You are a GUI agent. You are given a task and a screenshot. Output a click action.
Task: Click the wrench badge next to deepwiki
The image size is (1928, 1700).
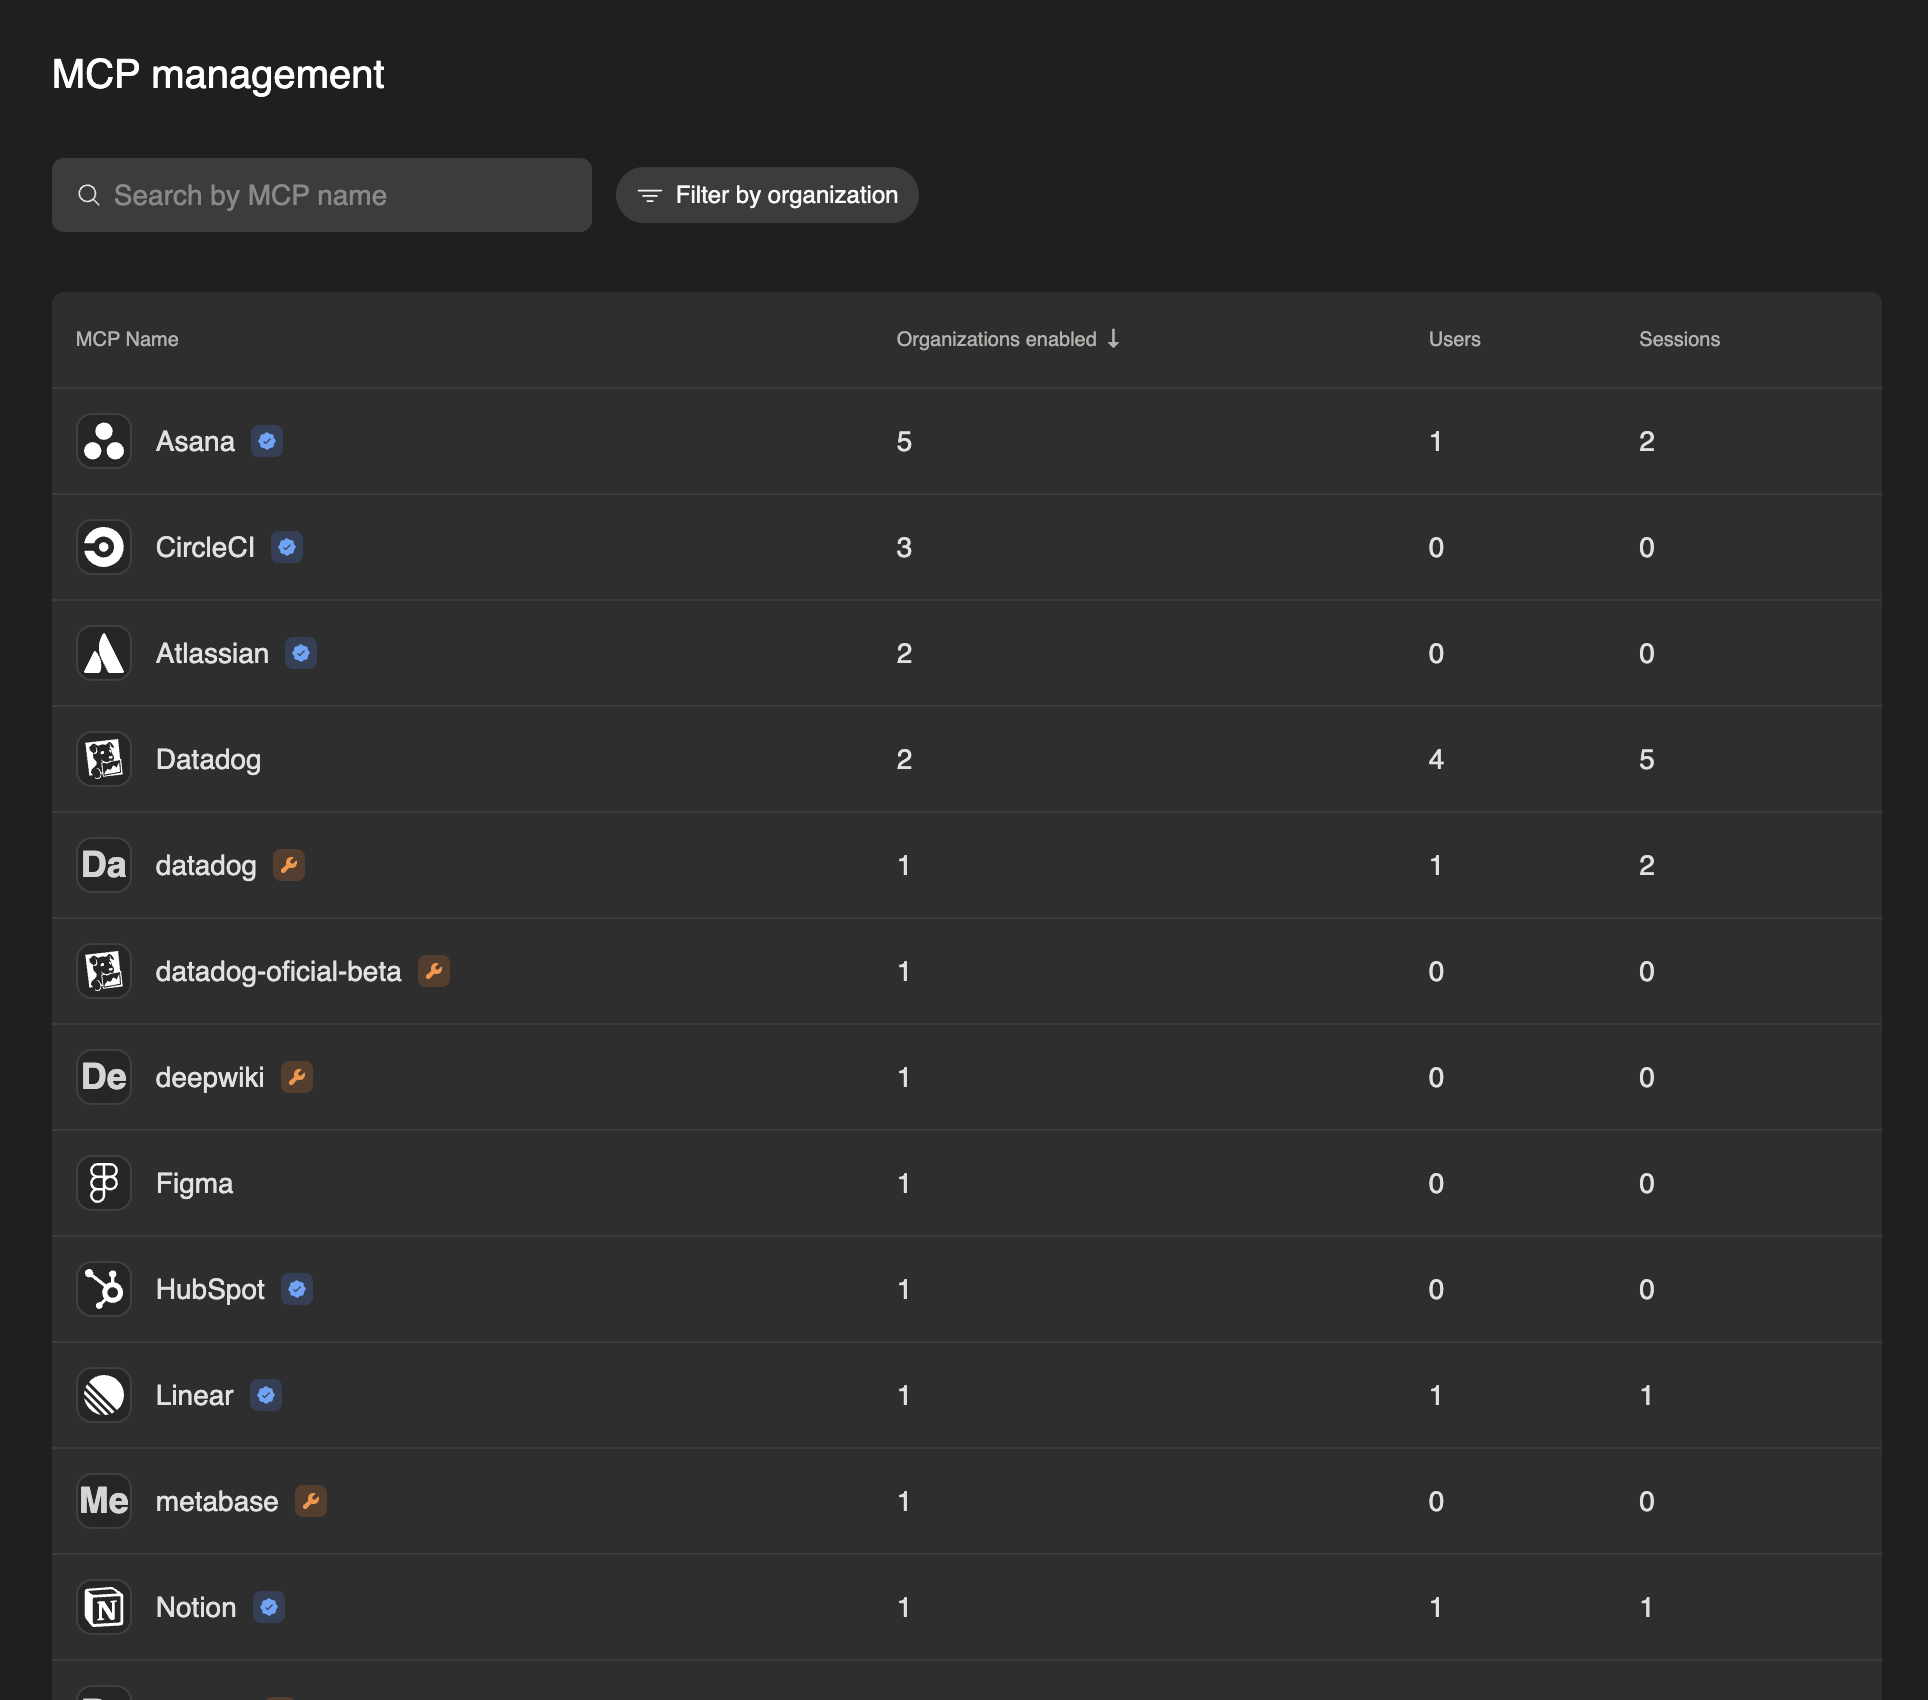click(x=297, y=1077)
